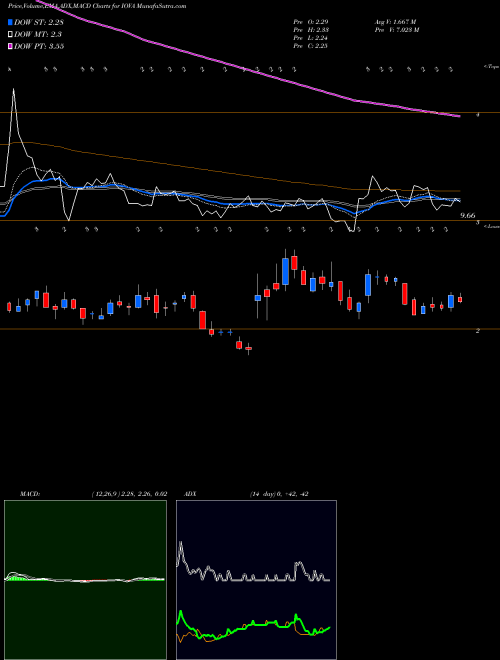The width and height of the screenshot is (500, 660).
Task: Click the 9.66 value label on chart
Action: tap(468, 216)
